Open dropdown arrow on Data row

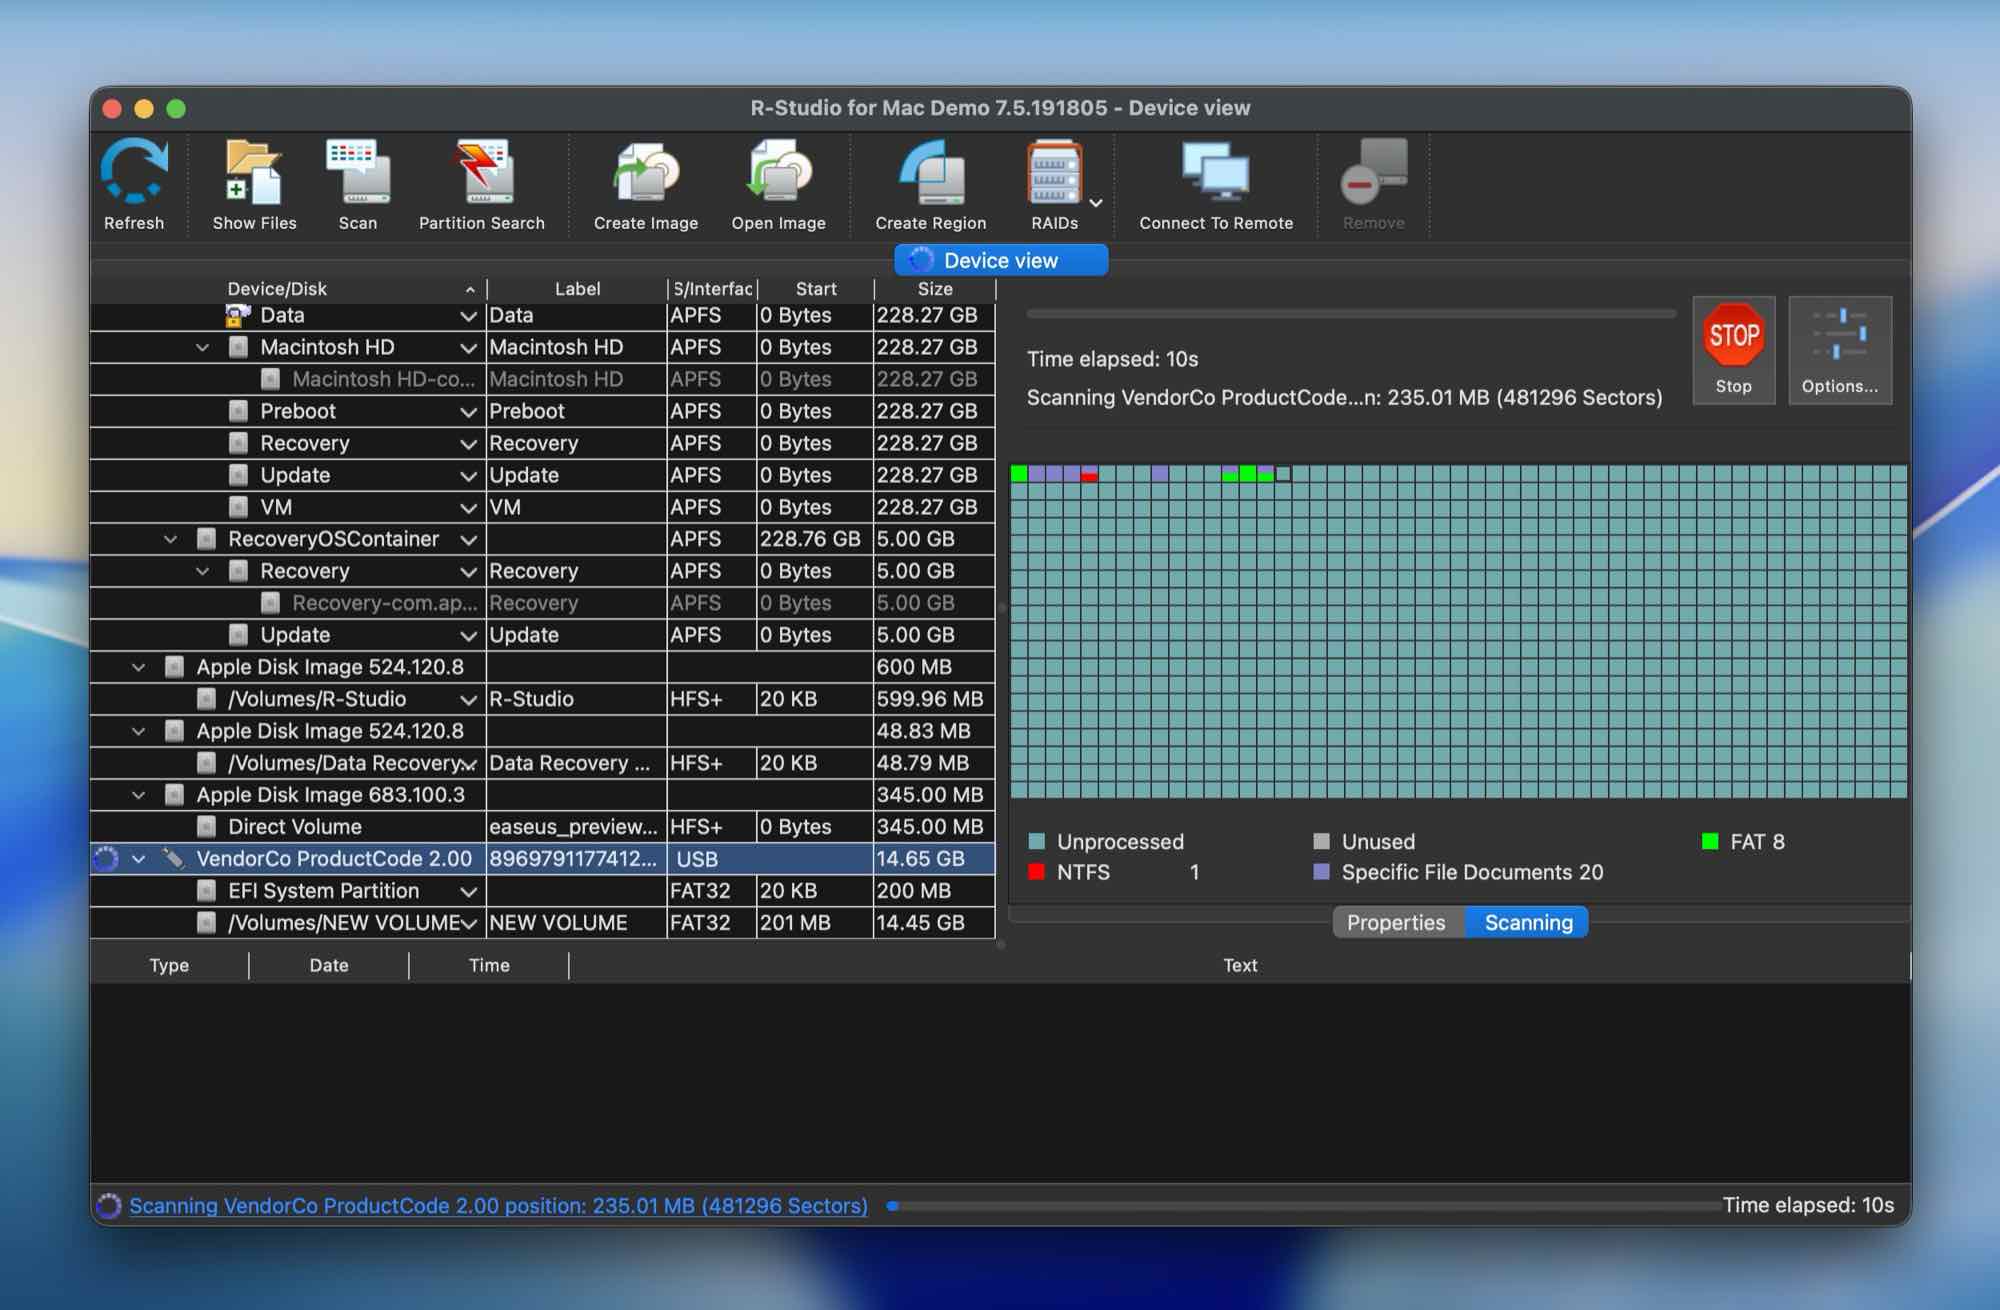point(468,316)
